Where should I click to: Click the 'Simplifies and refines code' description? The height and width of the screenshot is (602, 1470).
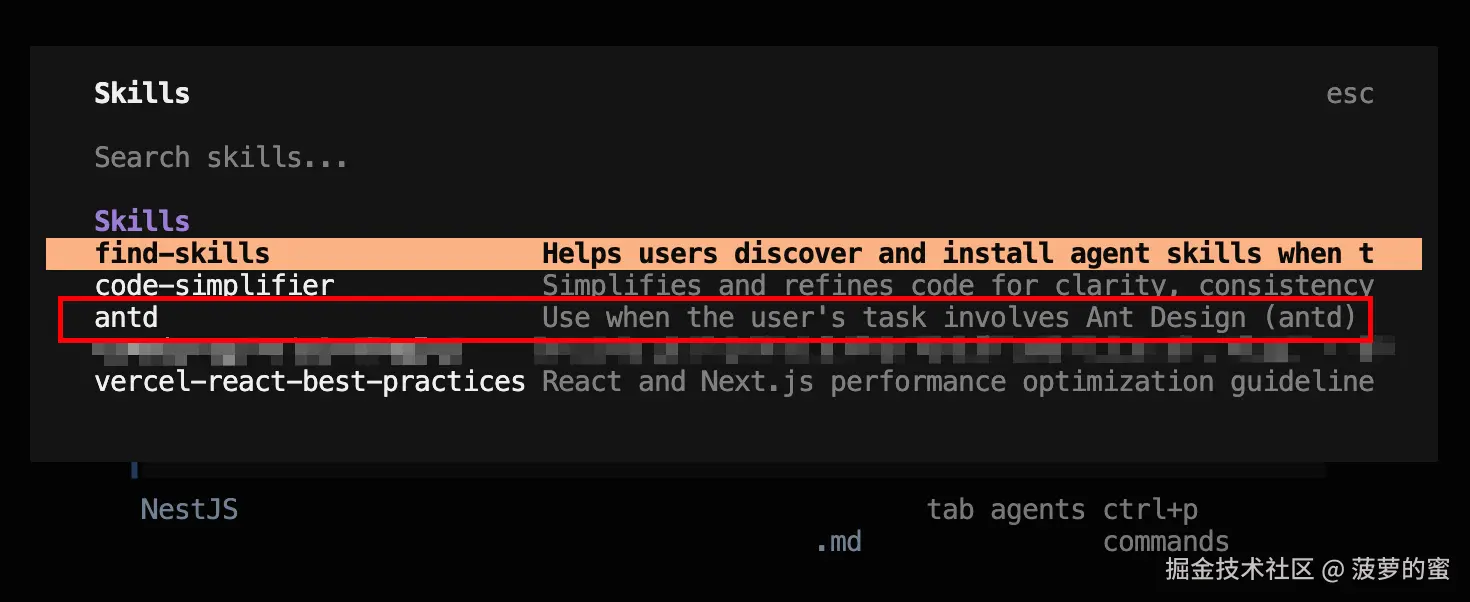point(957,286)
